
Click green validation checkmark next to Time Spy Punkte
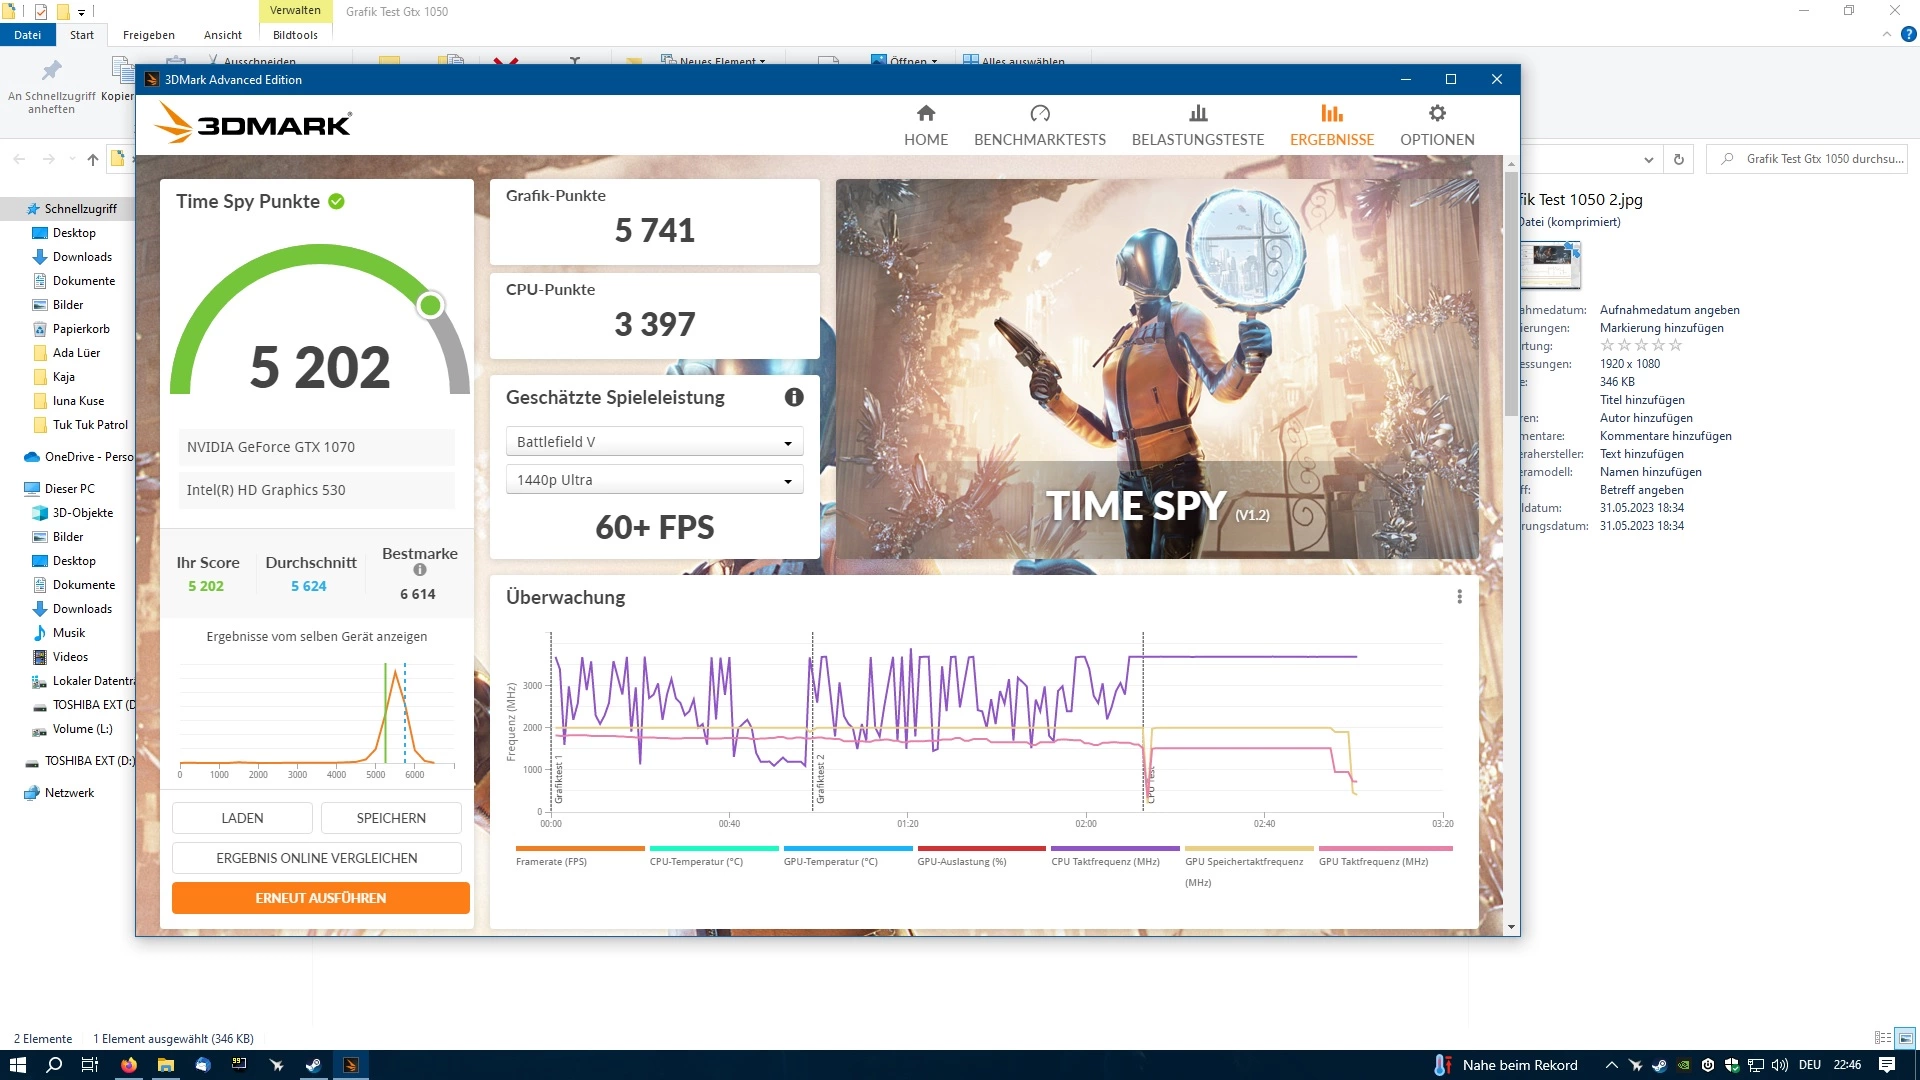(x=337, y=201)
